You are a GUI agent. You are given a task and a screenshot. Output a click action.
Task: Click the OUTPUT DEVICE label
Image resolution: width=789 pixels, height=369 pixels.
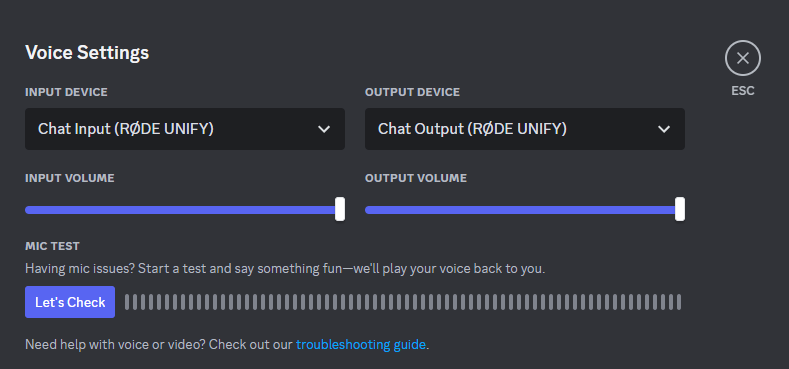[x=412, y=93]
